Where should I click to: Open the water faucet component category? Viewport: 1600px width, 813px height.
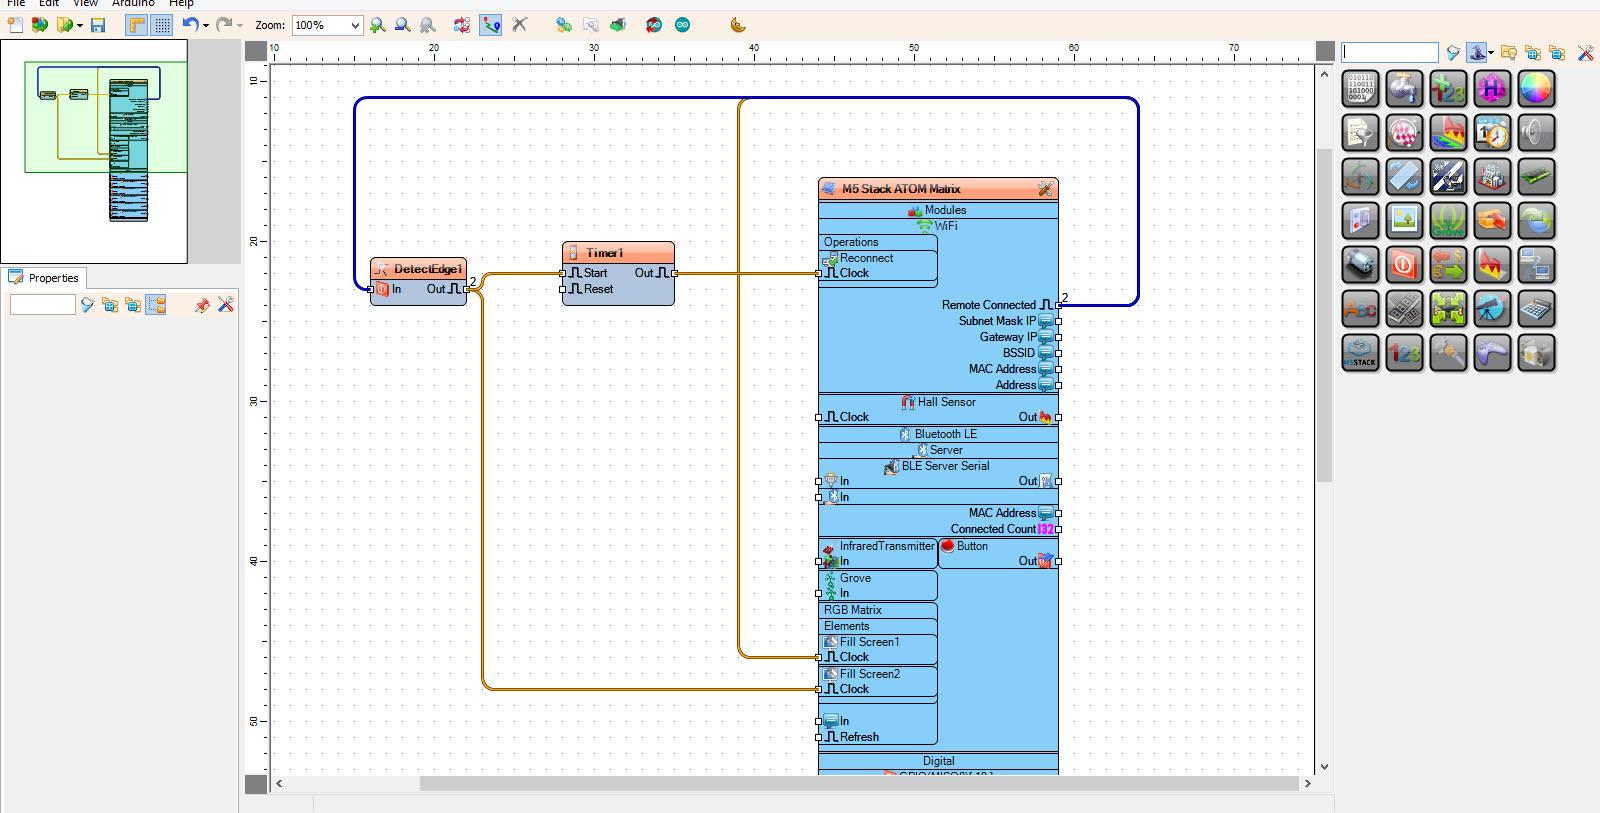(x=1404, y=89)
